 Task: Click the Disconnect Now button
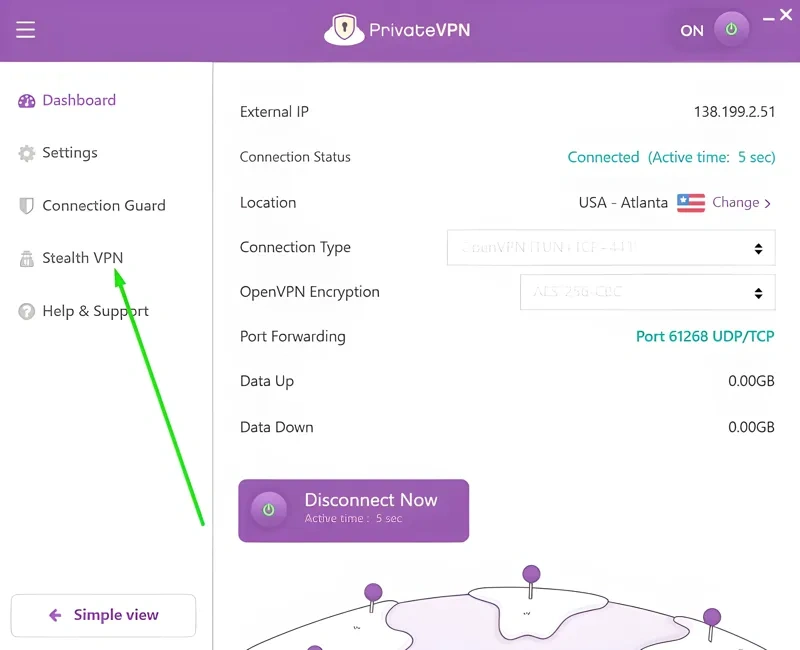tap(354, 510)
